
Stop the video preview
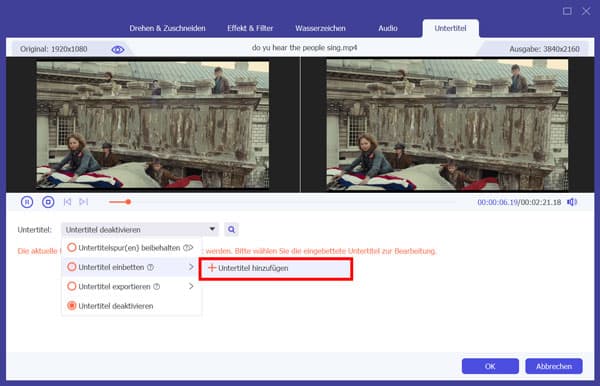[x=48, y=202]
